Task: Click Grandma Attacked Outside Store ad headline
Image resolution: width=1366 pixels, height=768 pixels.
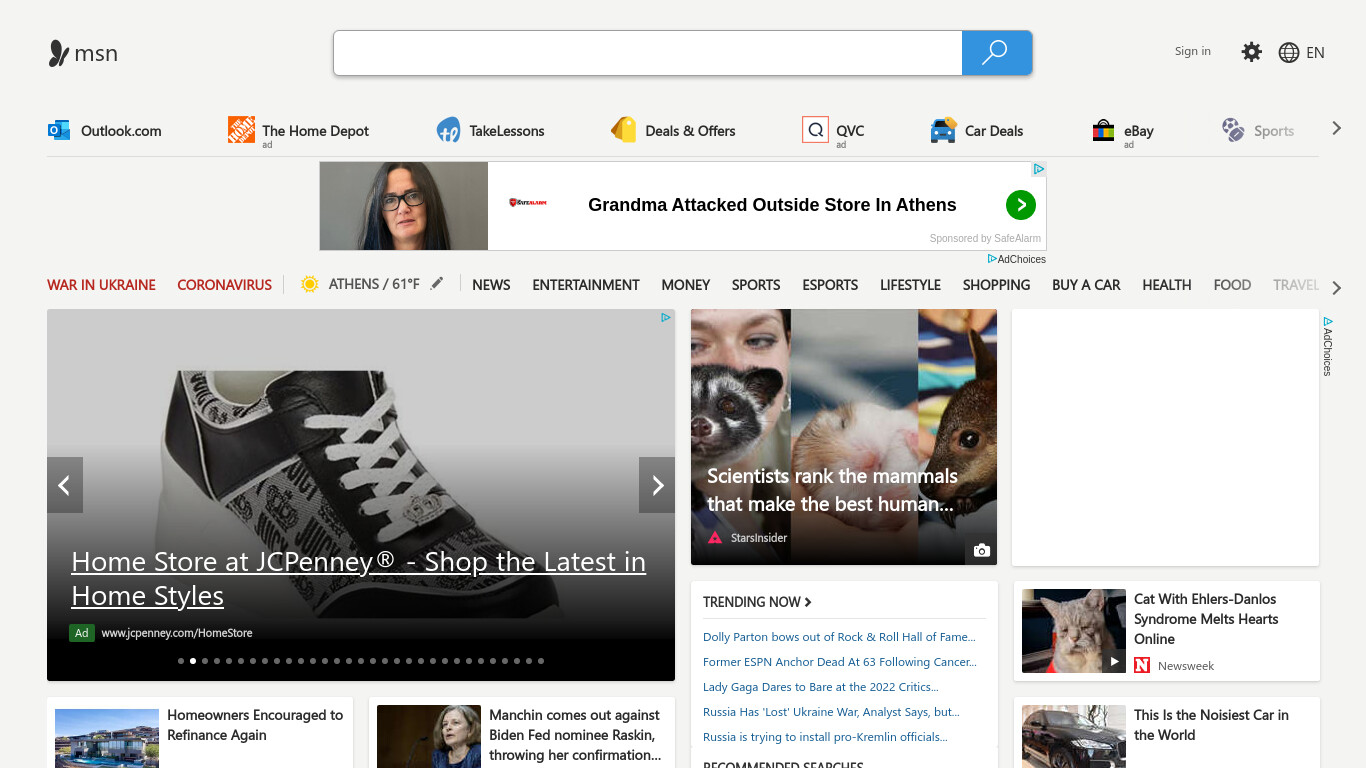Action: click(x=772, y=205)
